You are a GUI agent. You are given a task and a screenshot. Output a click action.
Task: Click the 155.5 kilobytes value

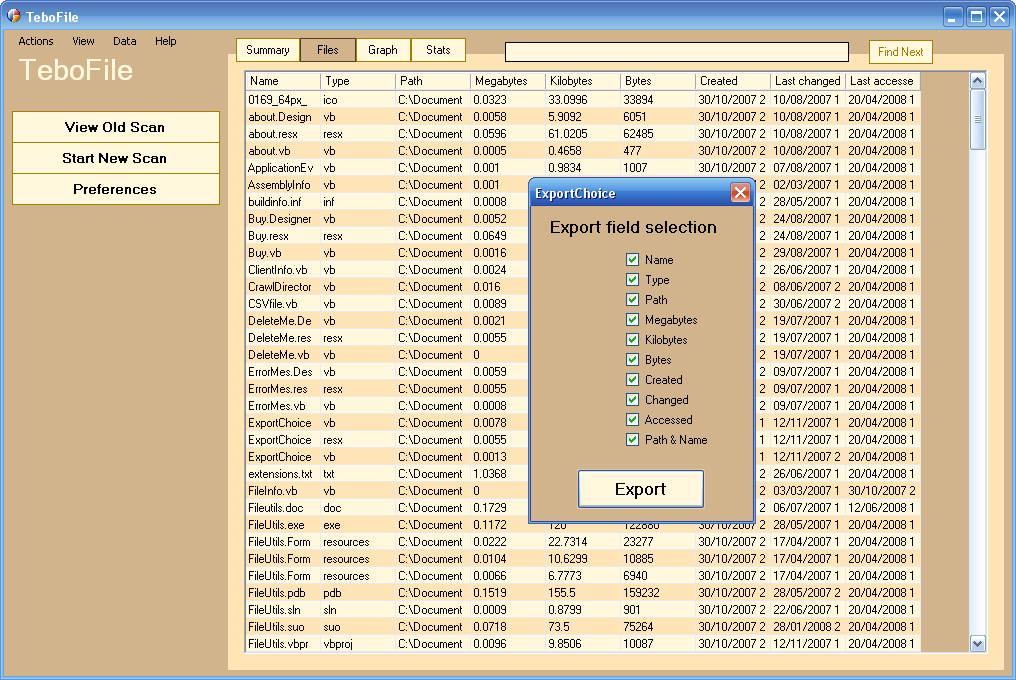click(562, 592)
